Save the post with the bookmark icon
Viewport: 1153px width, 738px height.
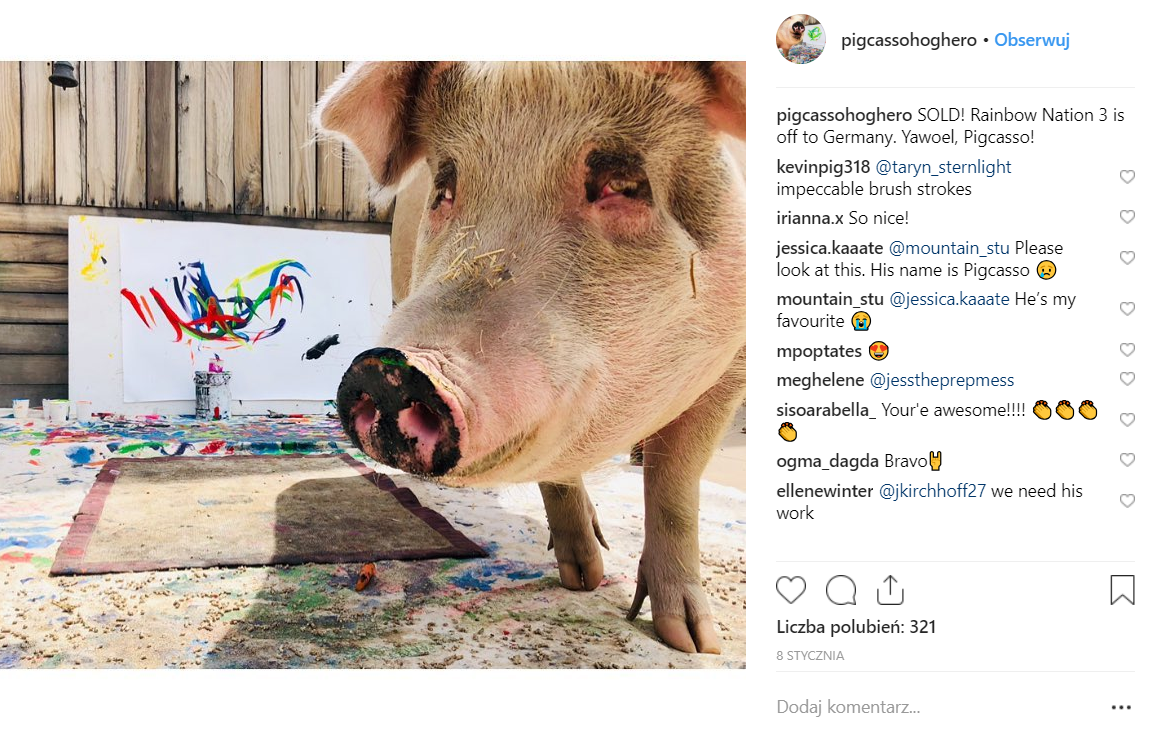pyautogui.click(x=1122, y=590)
